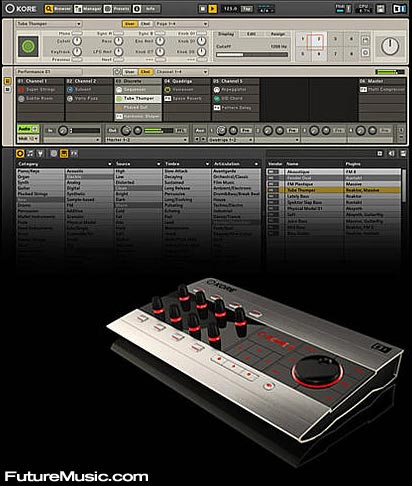Select morph square 7

point(335,54)
